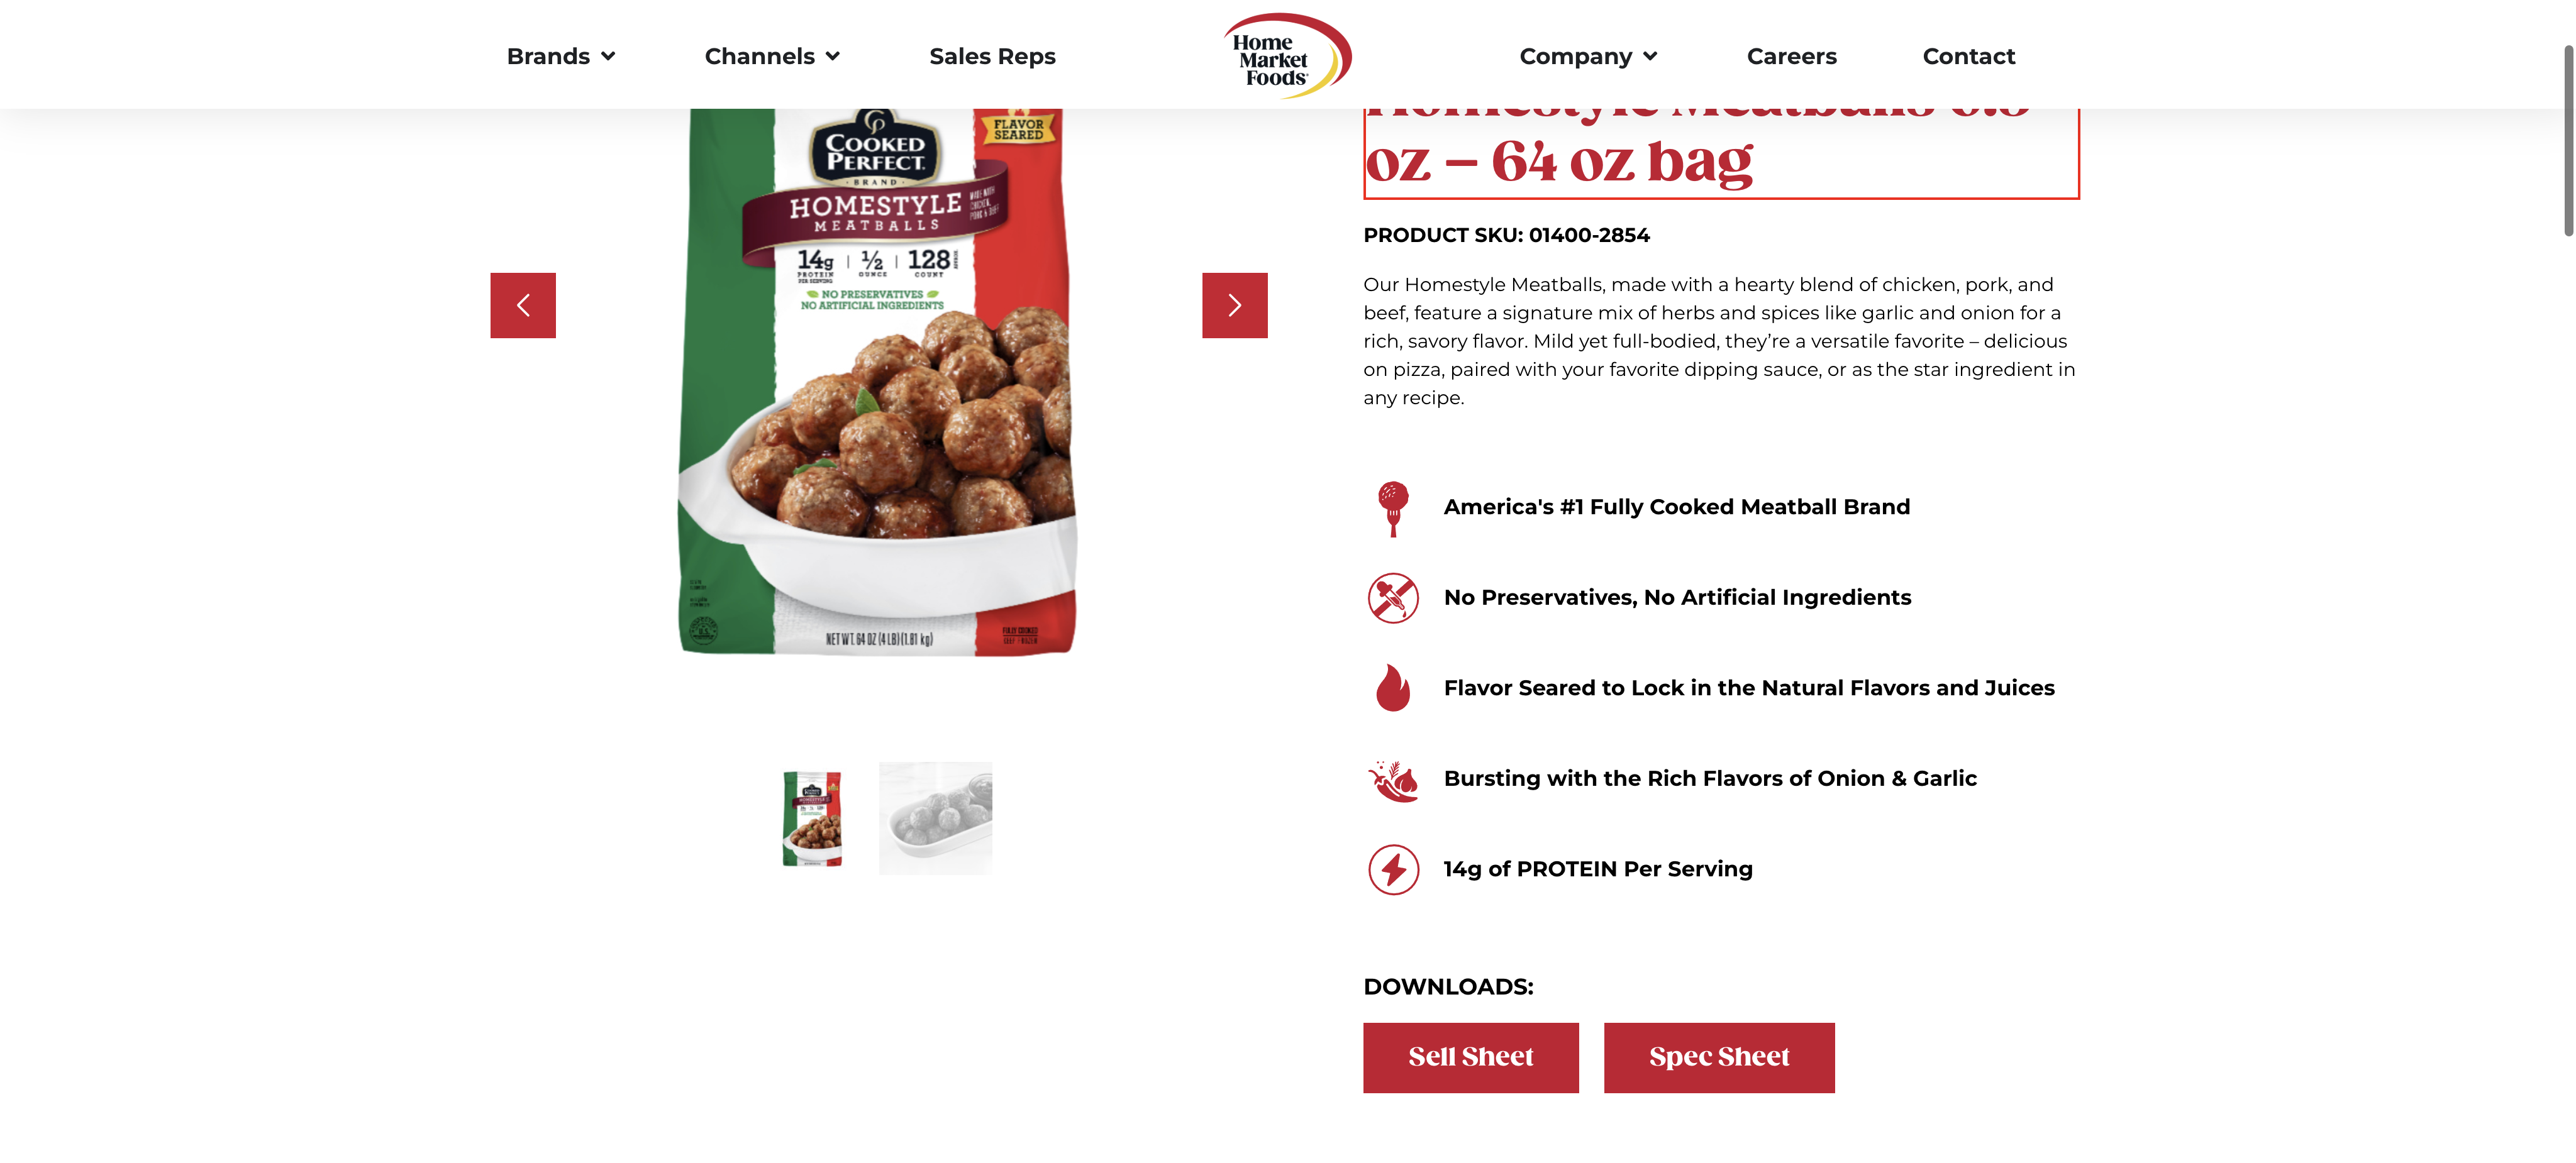Click the onion and garlic flavors icon
This screenshot has height=1163, width=2576.
click(1392, 779)
